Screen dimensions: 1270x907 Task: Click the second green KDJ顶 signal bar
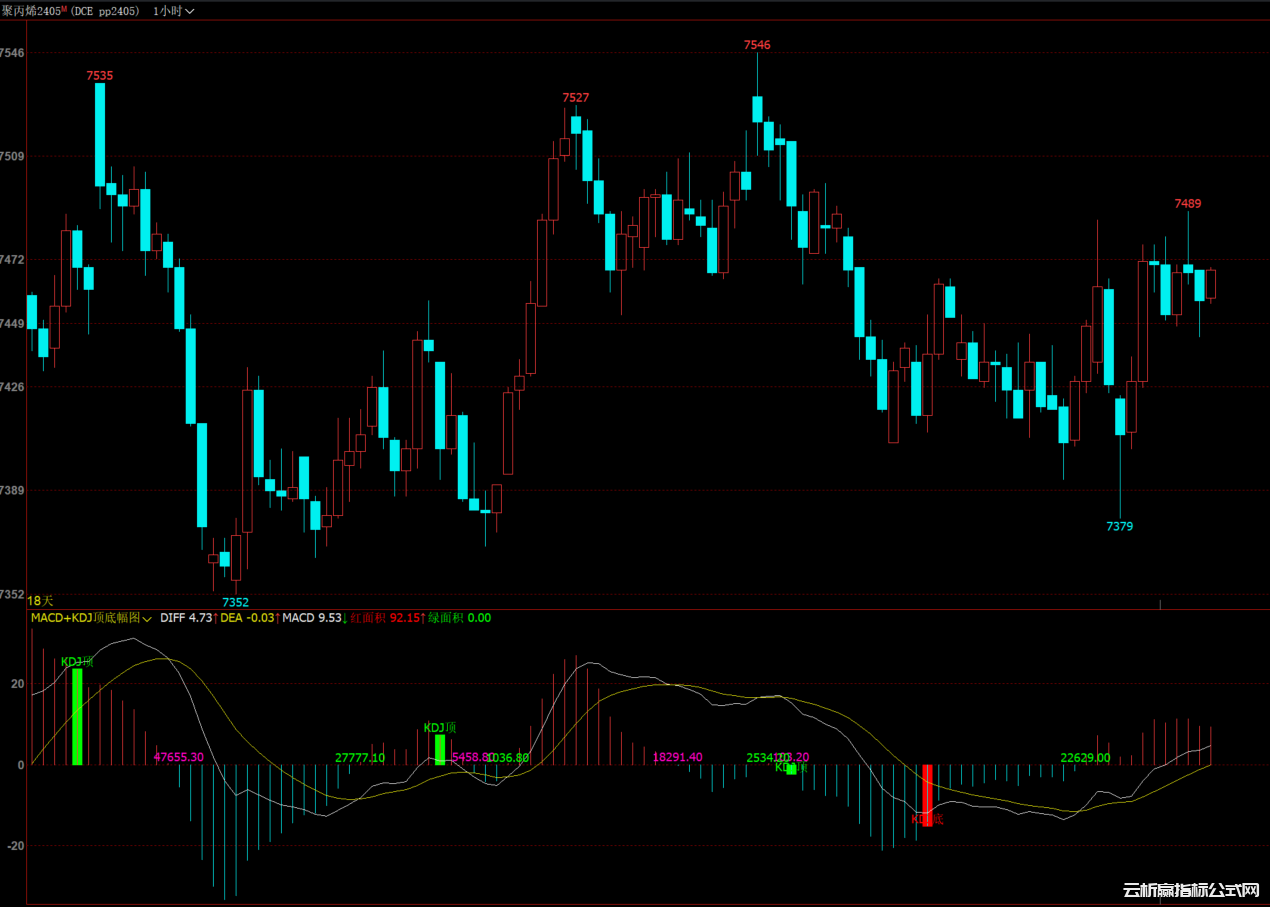(x=440, y=749)
